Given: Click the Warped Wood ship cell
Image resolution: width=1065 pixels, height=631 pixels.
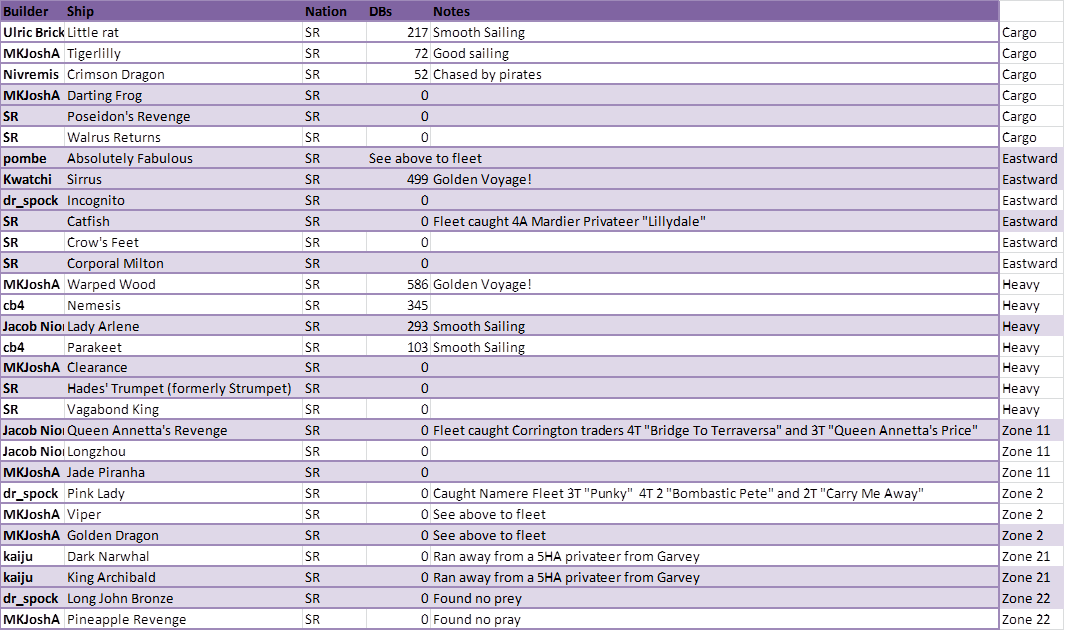Looking at the screenshot, I should [x=111, y=284].
